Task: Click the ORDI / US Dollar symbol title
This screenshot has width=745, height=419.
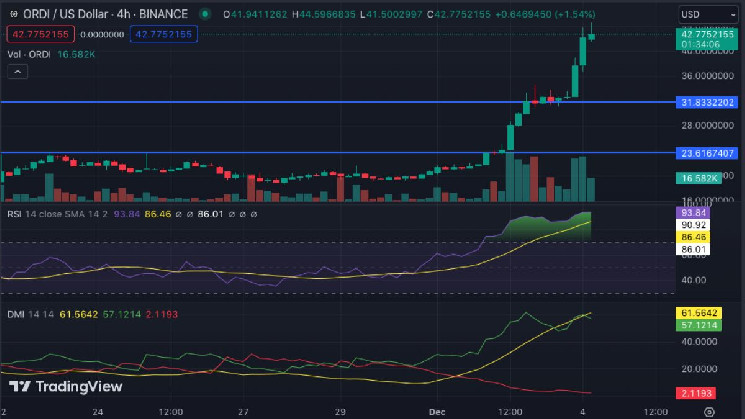Action: [105, 14]
